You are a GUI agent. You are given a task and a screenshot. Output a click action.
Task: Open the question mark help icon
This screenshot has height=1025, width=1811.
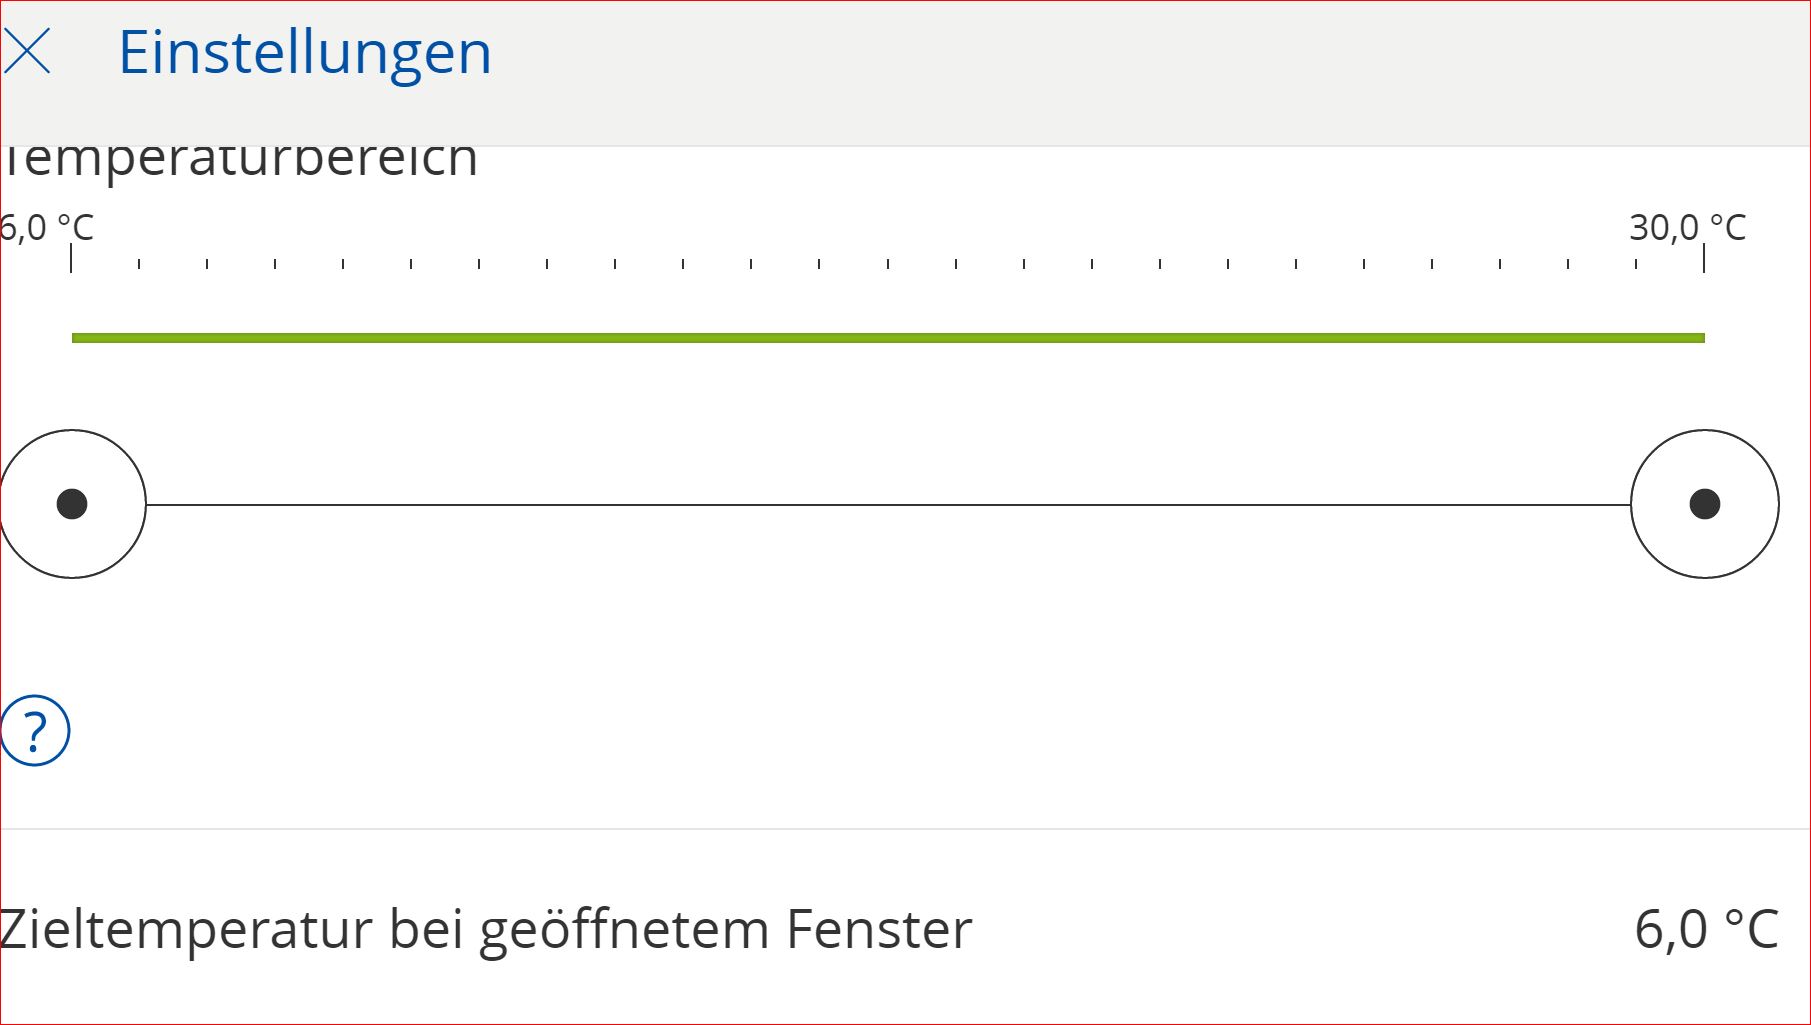[x=35, y=731]
